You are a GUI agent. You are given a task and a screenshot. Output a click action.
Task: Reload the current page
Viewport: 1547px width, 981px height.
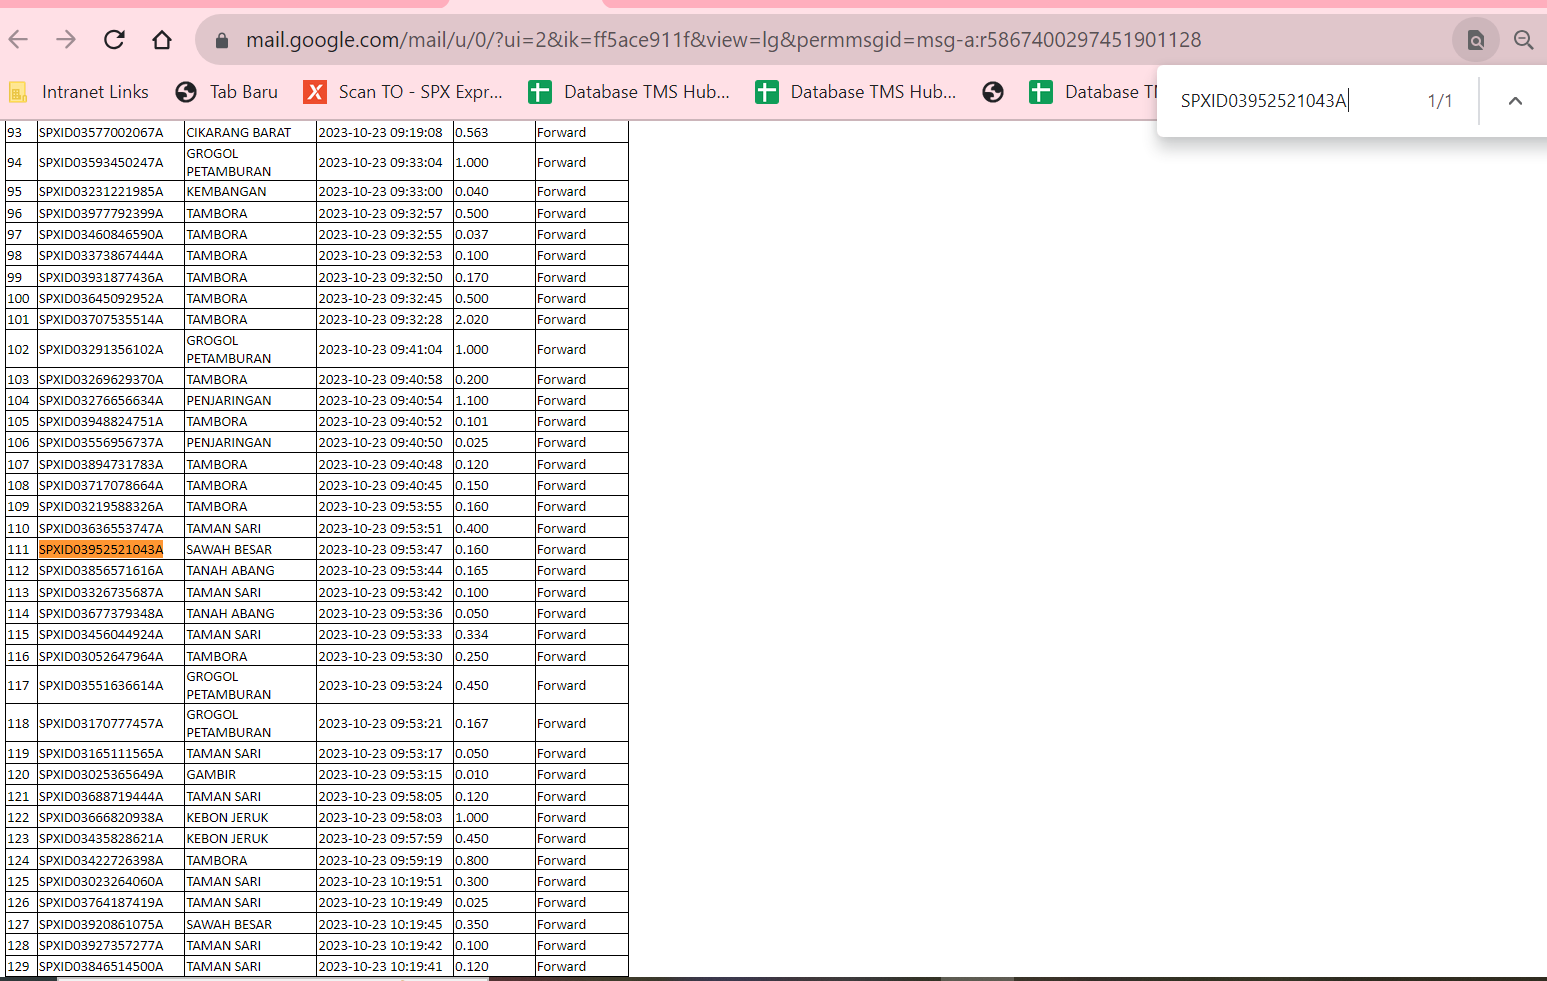[x=114, y=40]
